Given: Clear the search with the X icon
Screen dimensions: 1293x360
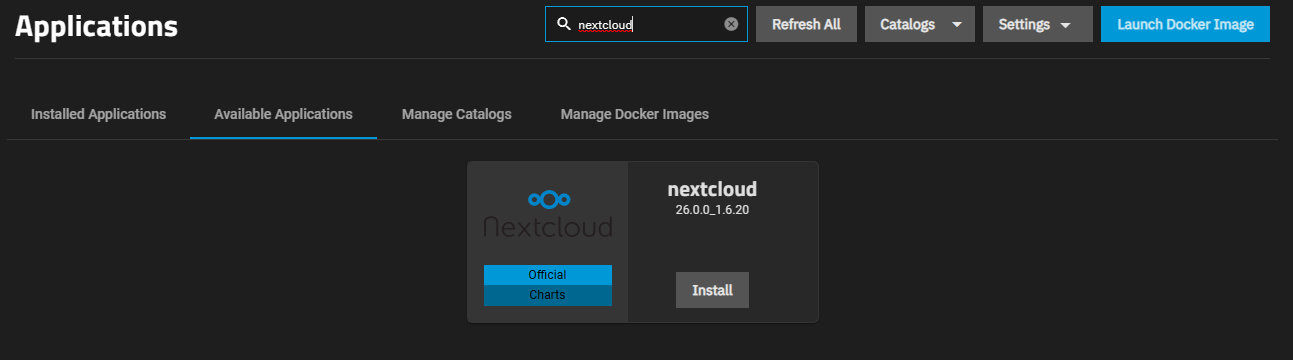Looking at the screenshot, I should coord(731,24).
